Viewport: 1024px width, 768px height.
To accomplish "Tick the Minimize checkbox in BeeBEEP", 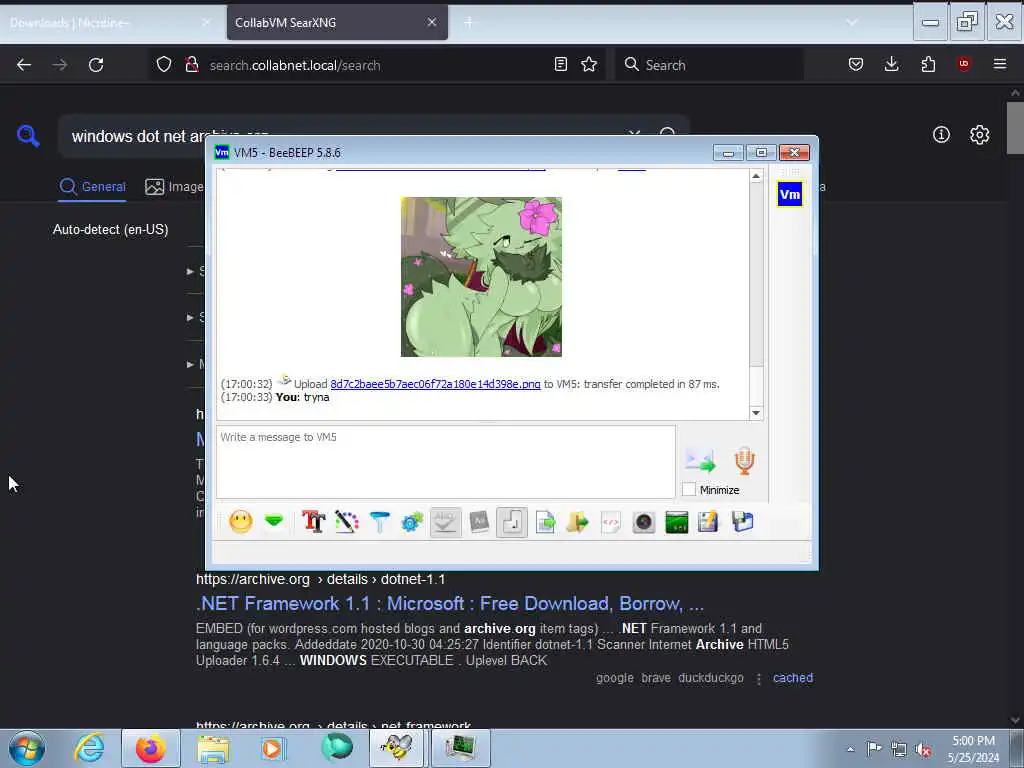I will (688, 489).
